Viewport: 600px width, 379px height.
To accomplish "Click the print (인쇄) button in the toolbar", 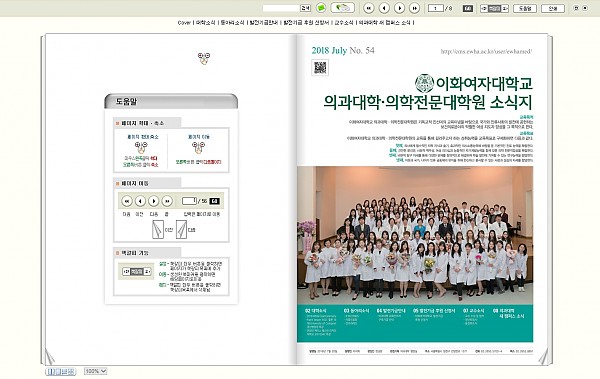I will click(553, 8).
